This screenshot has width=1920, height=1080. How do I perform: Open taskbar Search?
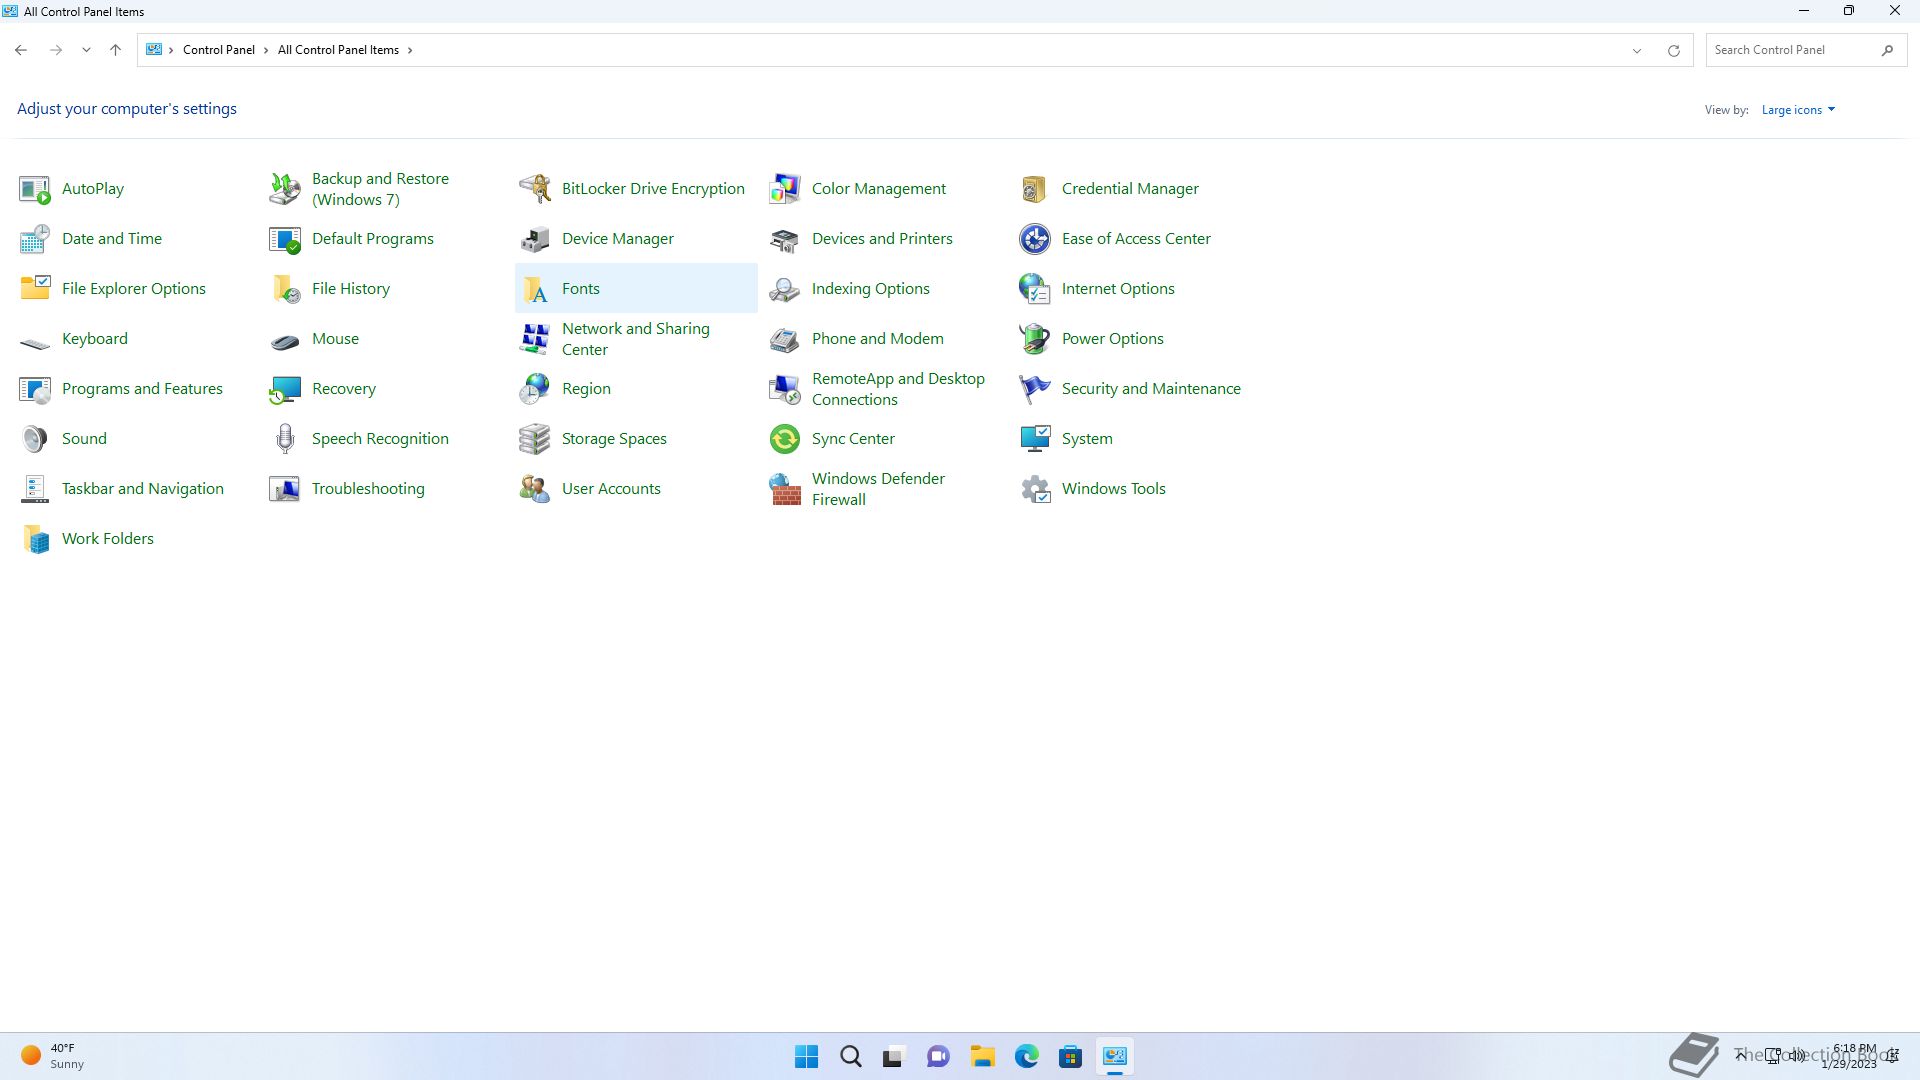coord(850,1057)
